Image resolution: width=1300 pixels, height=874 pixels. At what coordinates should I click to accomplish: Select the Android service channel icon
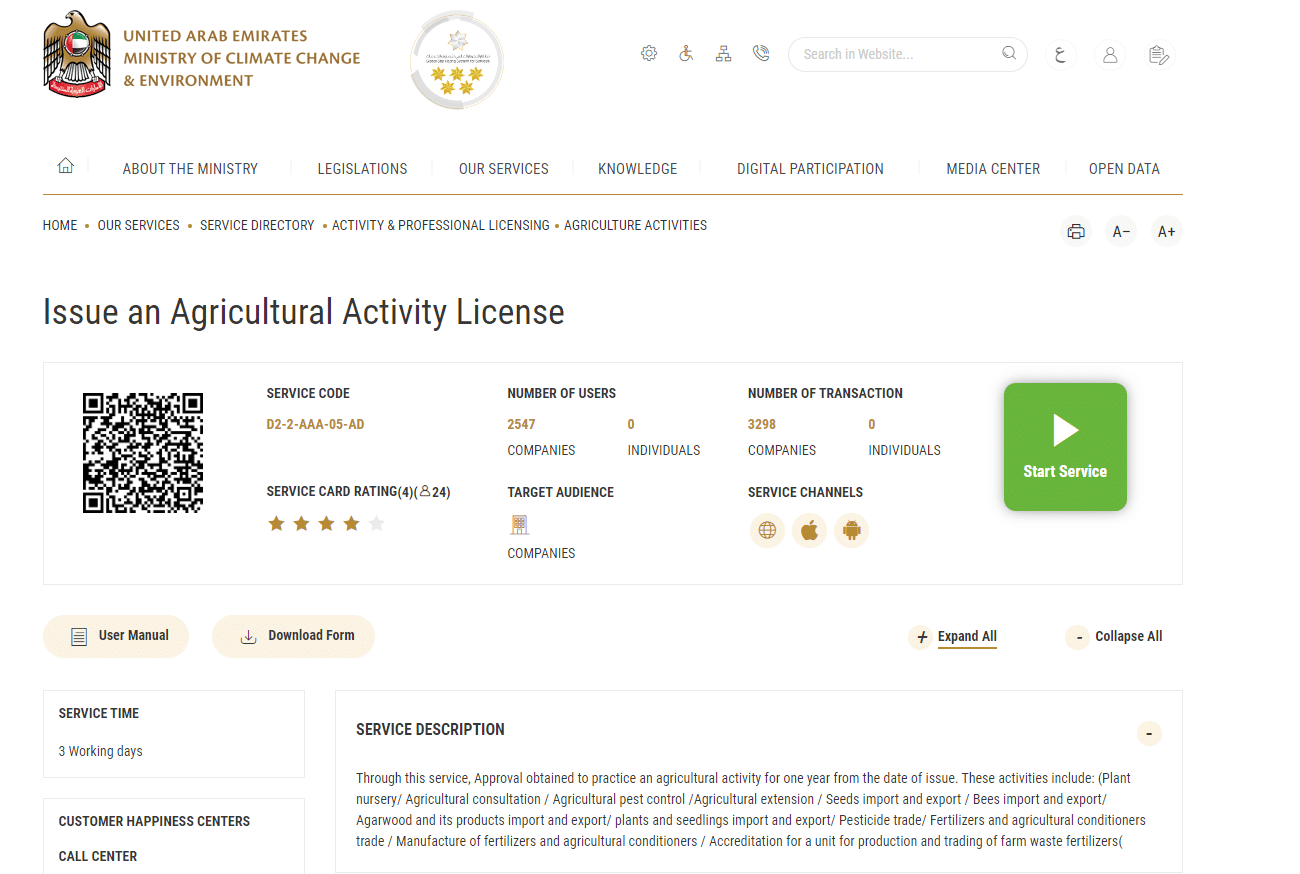click(851, 530)
